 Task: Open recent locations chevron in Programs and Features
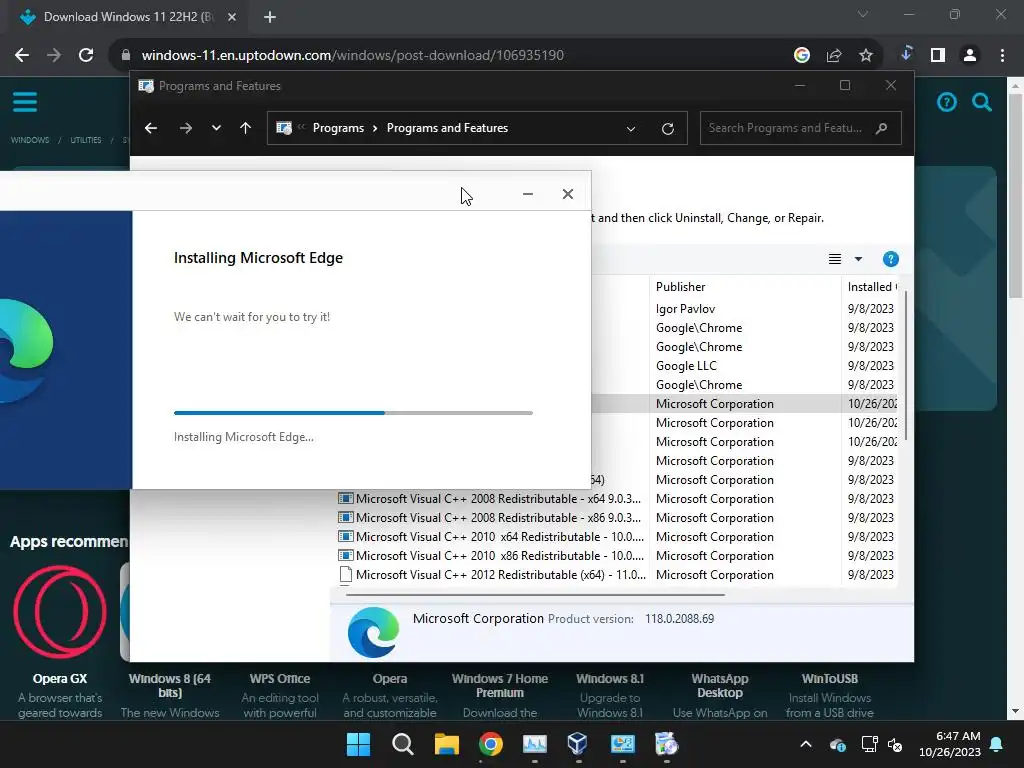216,128
